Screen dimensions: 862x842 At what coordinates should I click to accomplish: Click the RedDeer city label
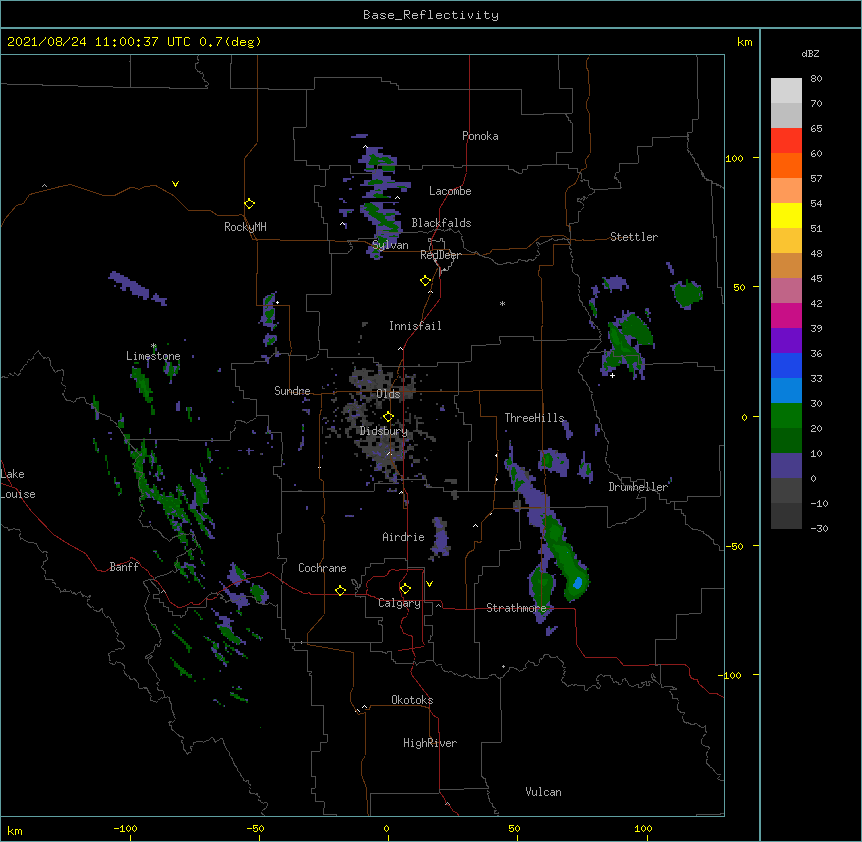coord(440,255)
